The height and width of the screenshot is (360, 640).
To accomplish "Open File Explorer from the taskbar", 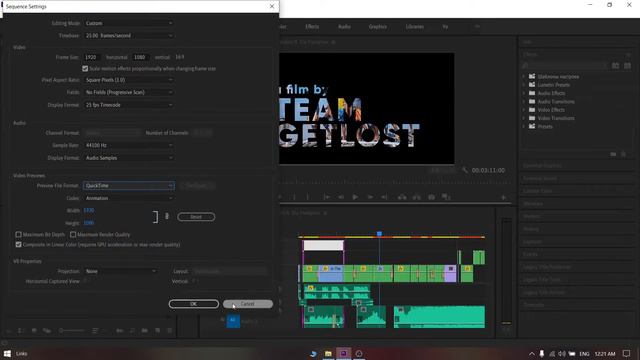I will (x=328, y=353).
